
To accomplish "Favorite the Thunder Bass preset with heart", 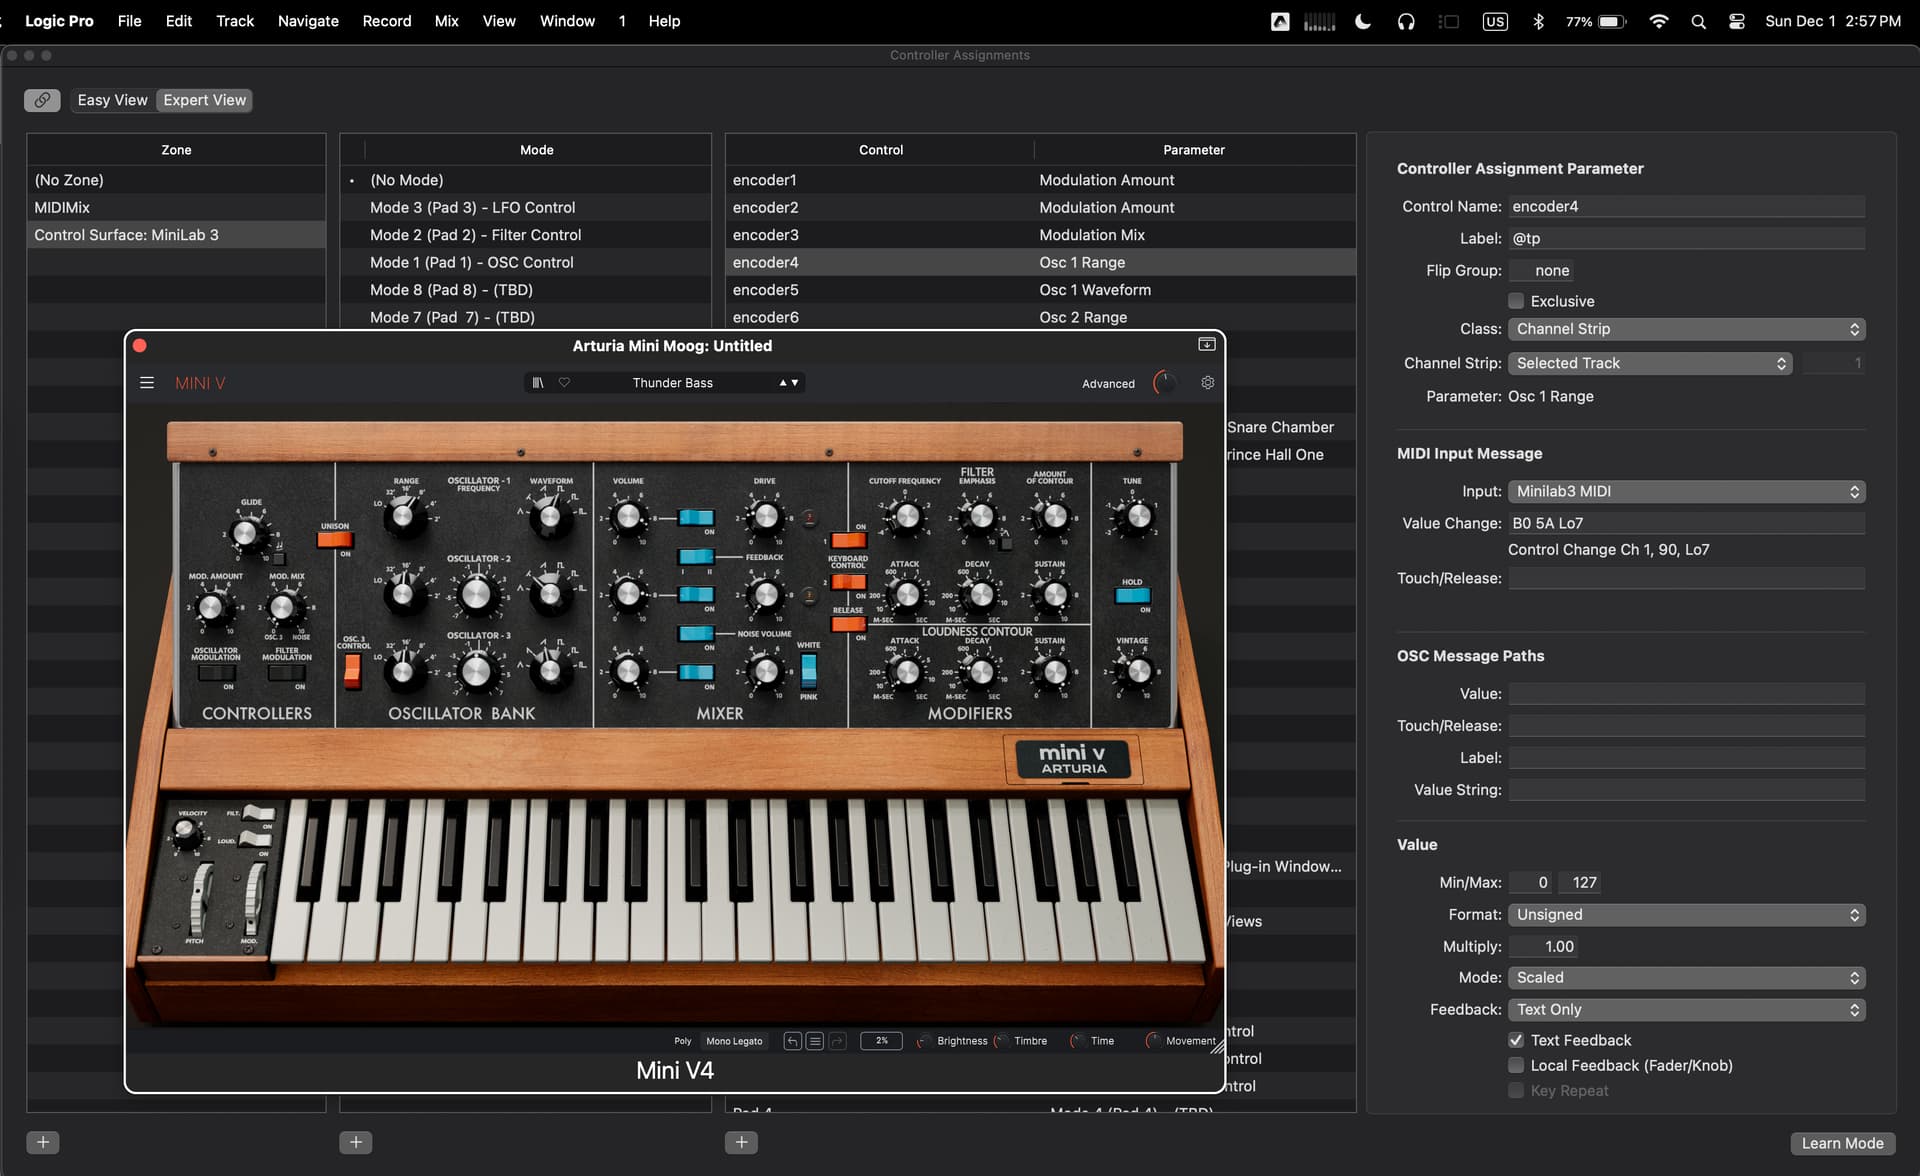I will point(564,383).
